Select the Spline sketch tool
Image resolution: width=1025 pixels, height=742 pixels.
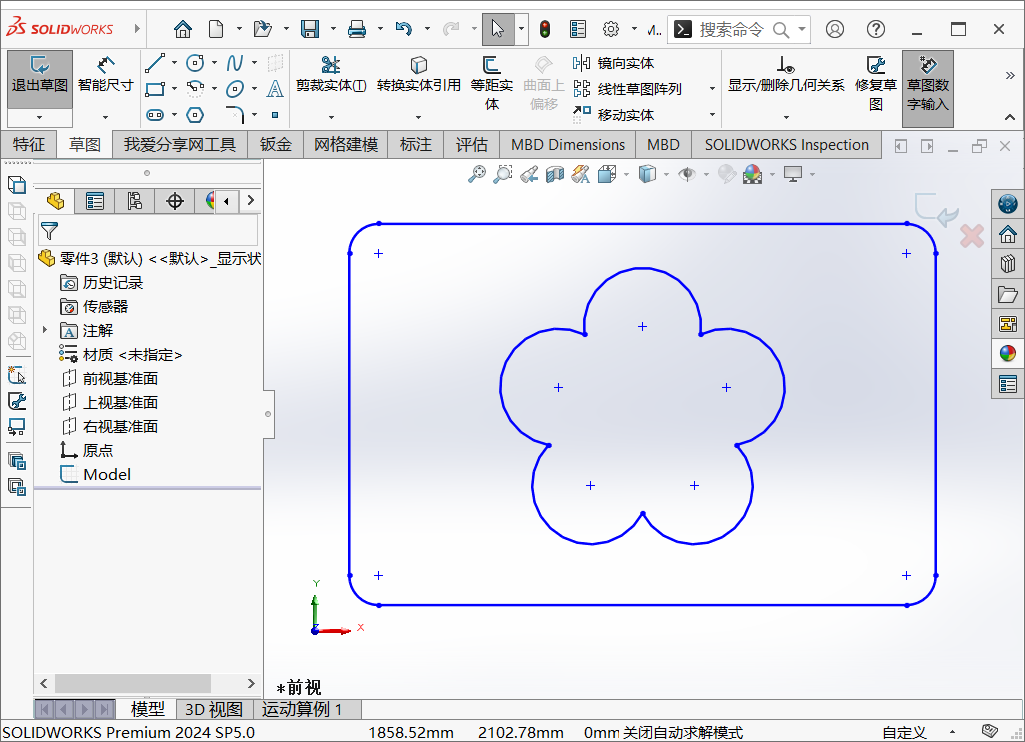click(235, 62)
